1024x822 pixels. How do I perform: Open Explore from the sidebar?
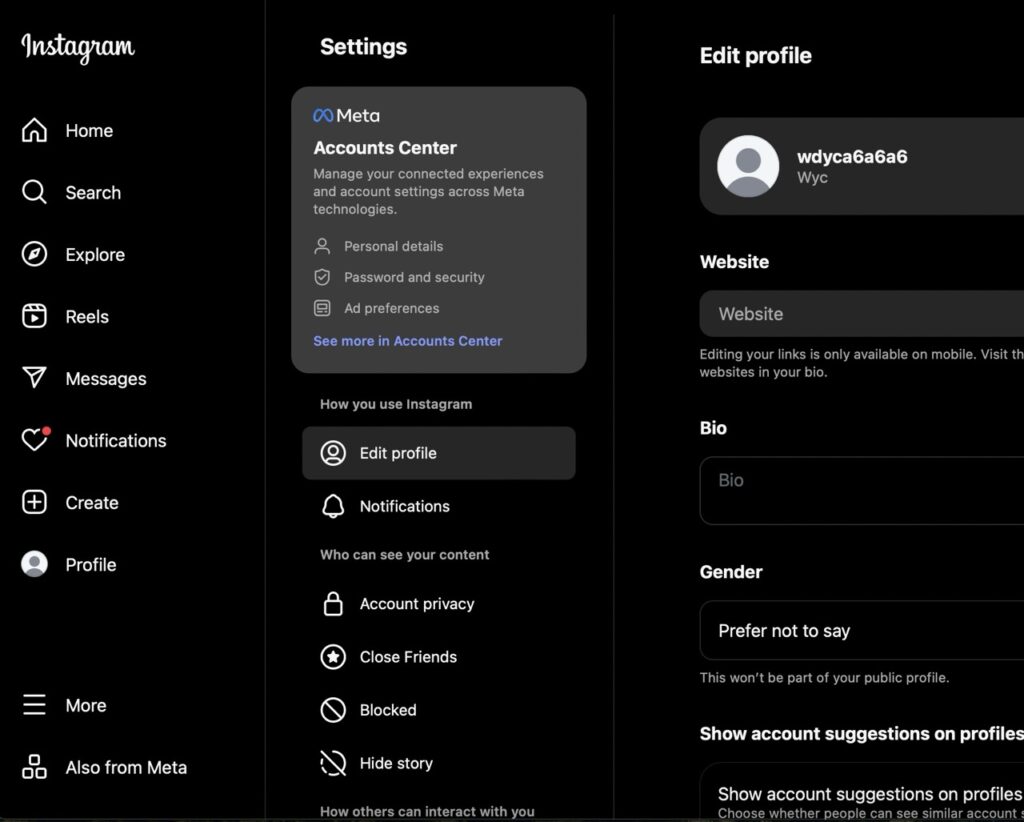95,255
